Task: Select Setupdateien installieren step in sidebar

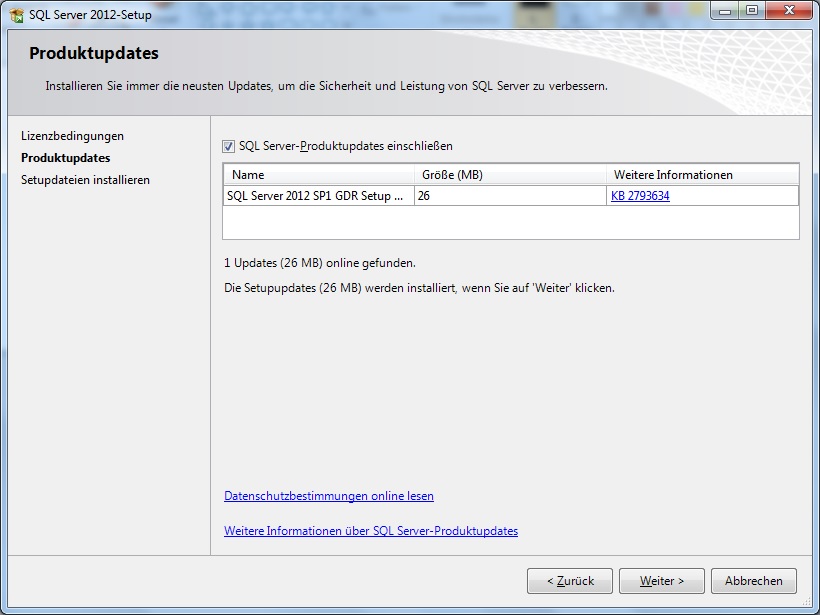Action: [85, 180]
